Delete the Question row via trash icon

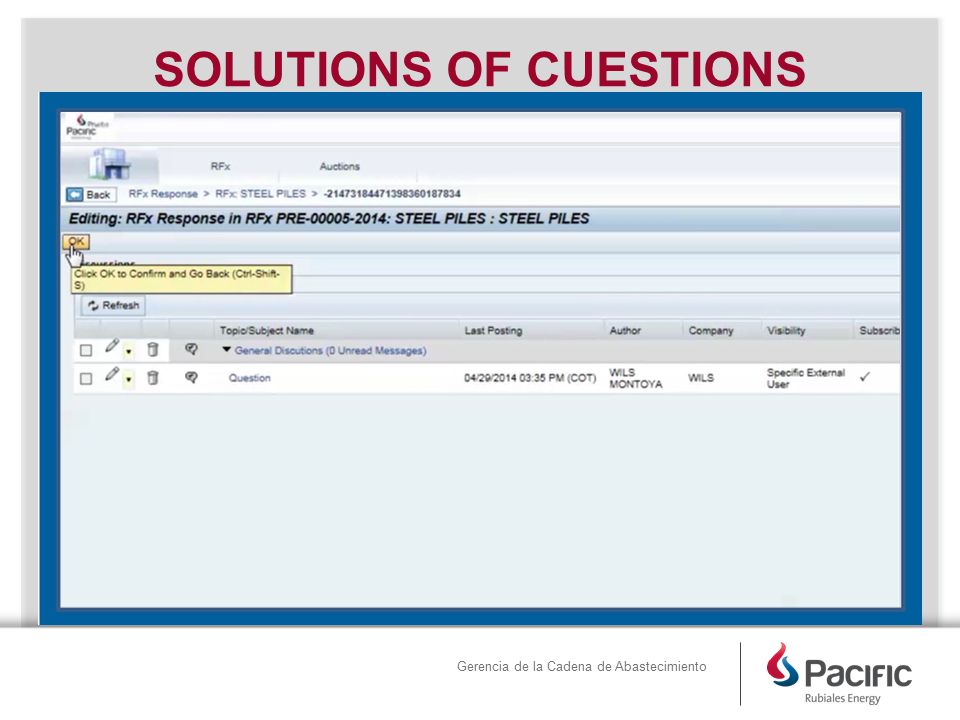(x=152, y=378)
